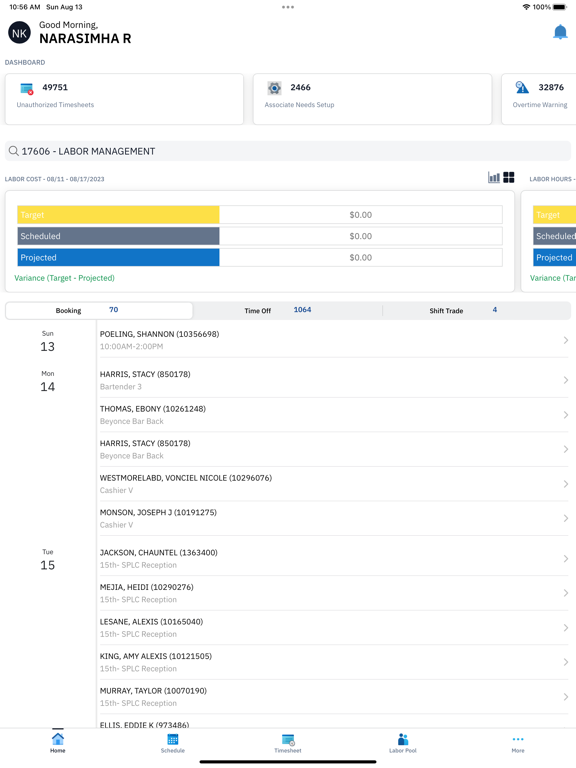The height and width of the screenshot is (768, 576).
Task: Click the yellow Target cost bar
Action: point(118,215)
